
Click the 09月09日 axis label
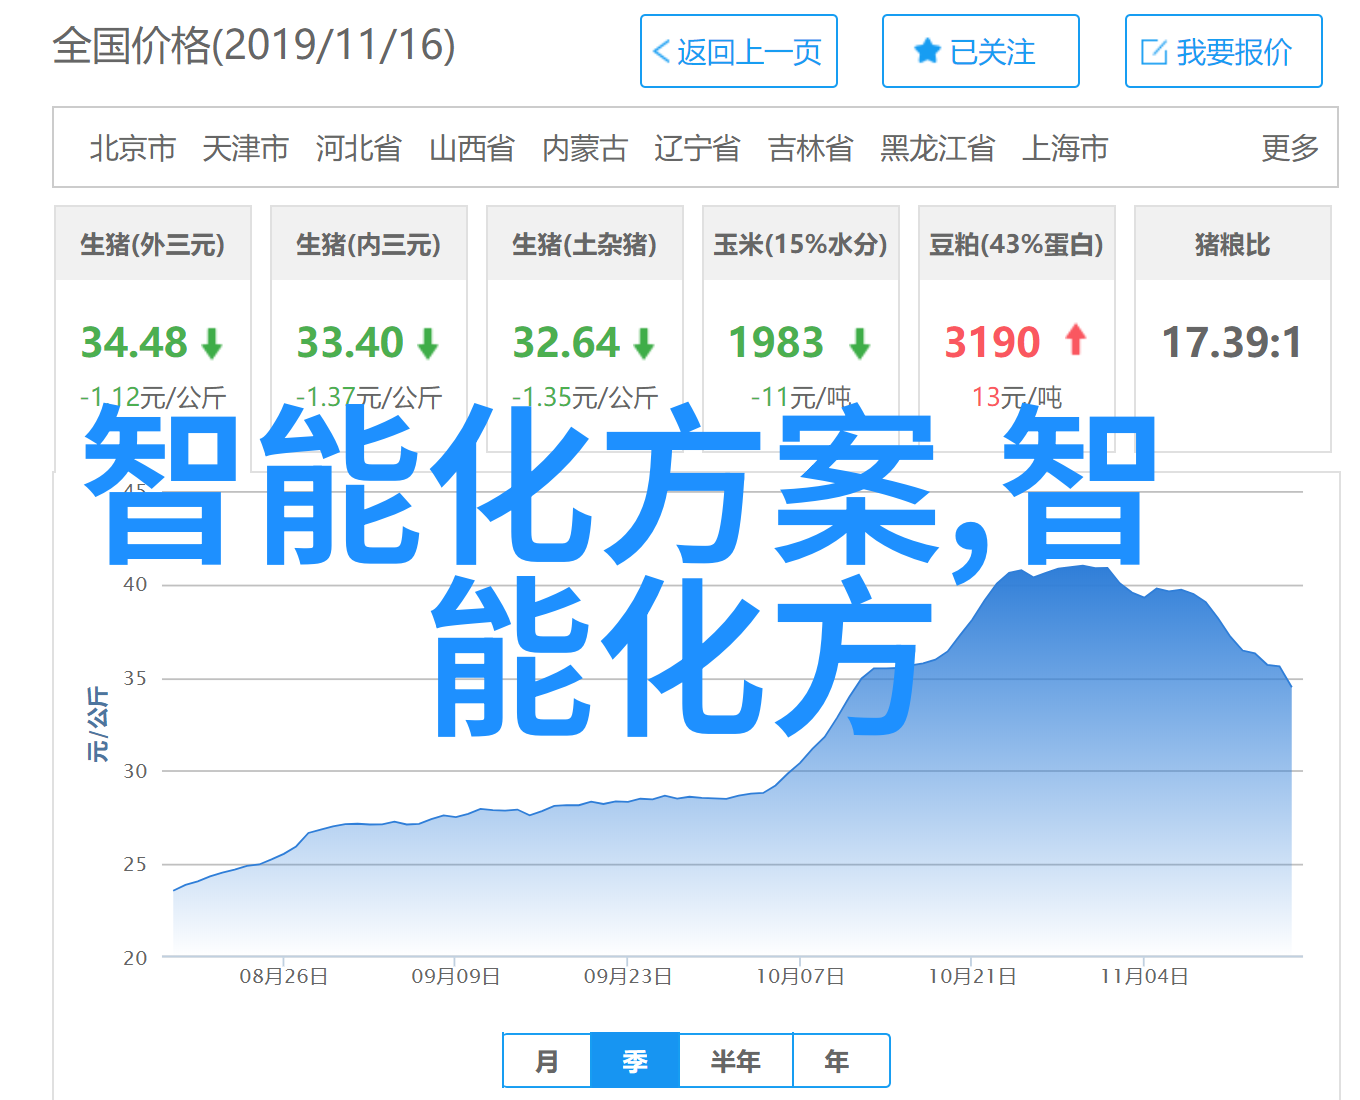pos(456,977)
